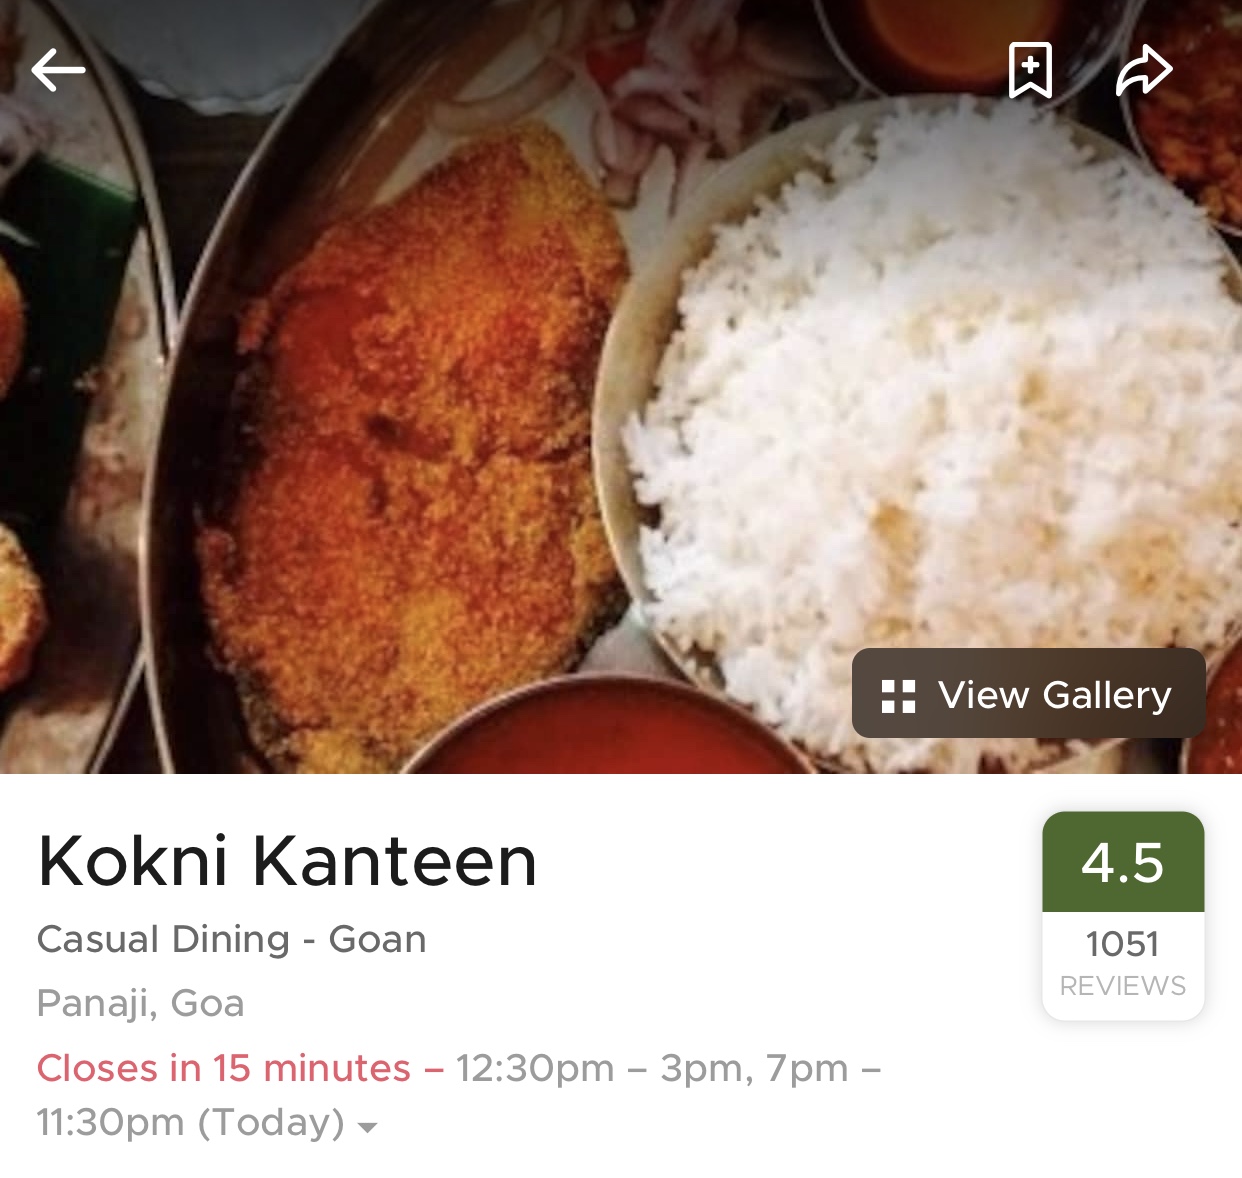Go back using the arrow icon
Screen dimensions: 1242x1178
[x=58, y=70]
